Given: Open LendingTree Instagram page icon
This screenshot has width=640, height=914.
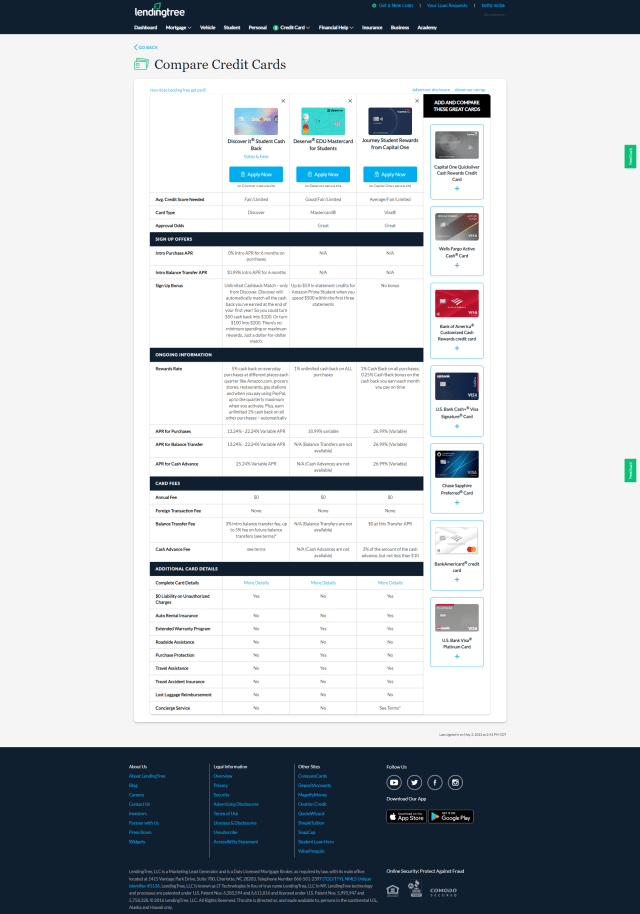Looking at the screenshot, I should tap(455, 782).
